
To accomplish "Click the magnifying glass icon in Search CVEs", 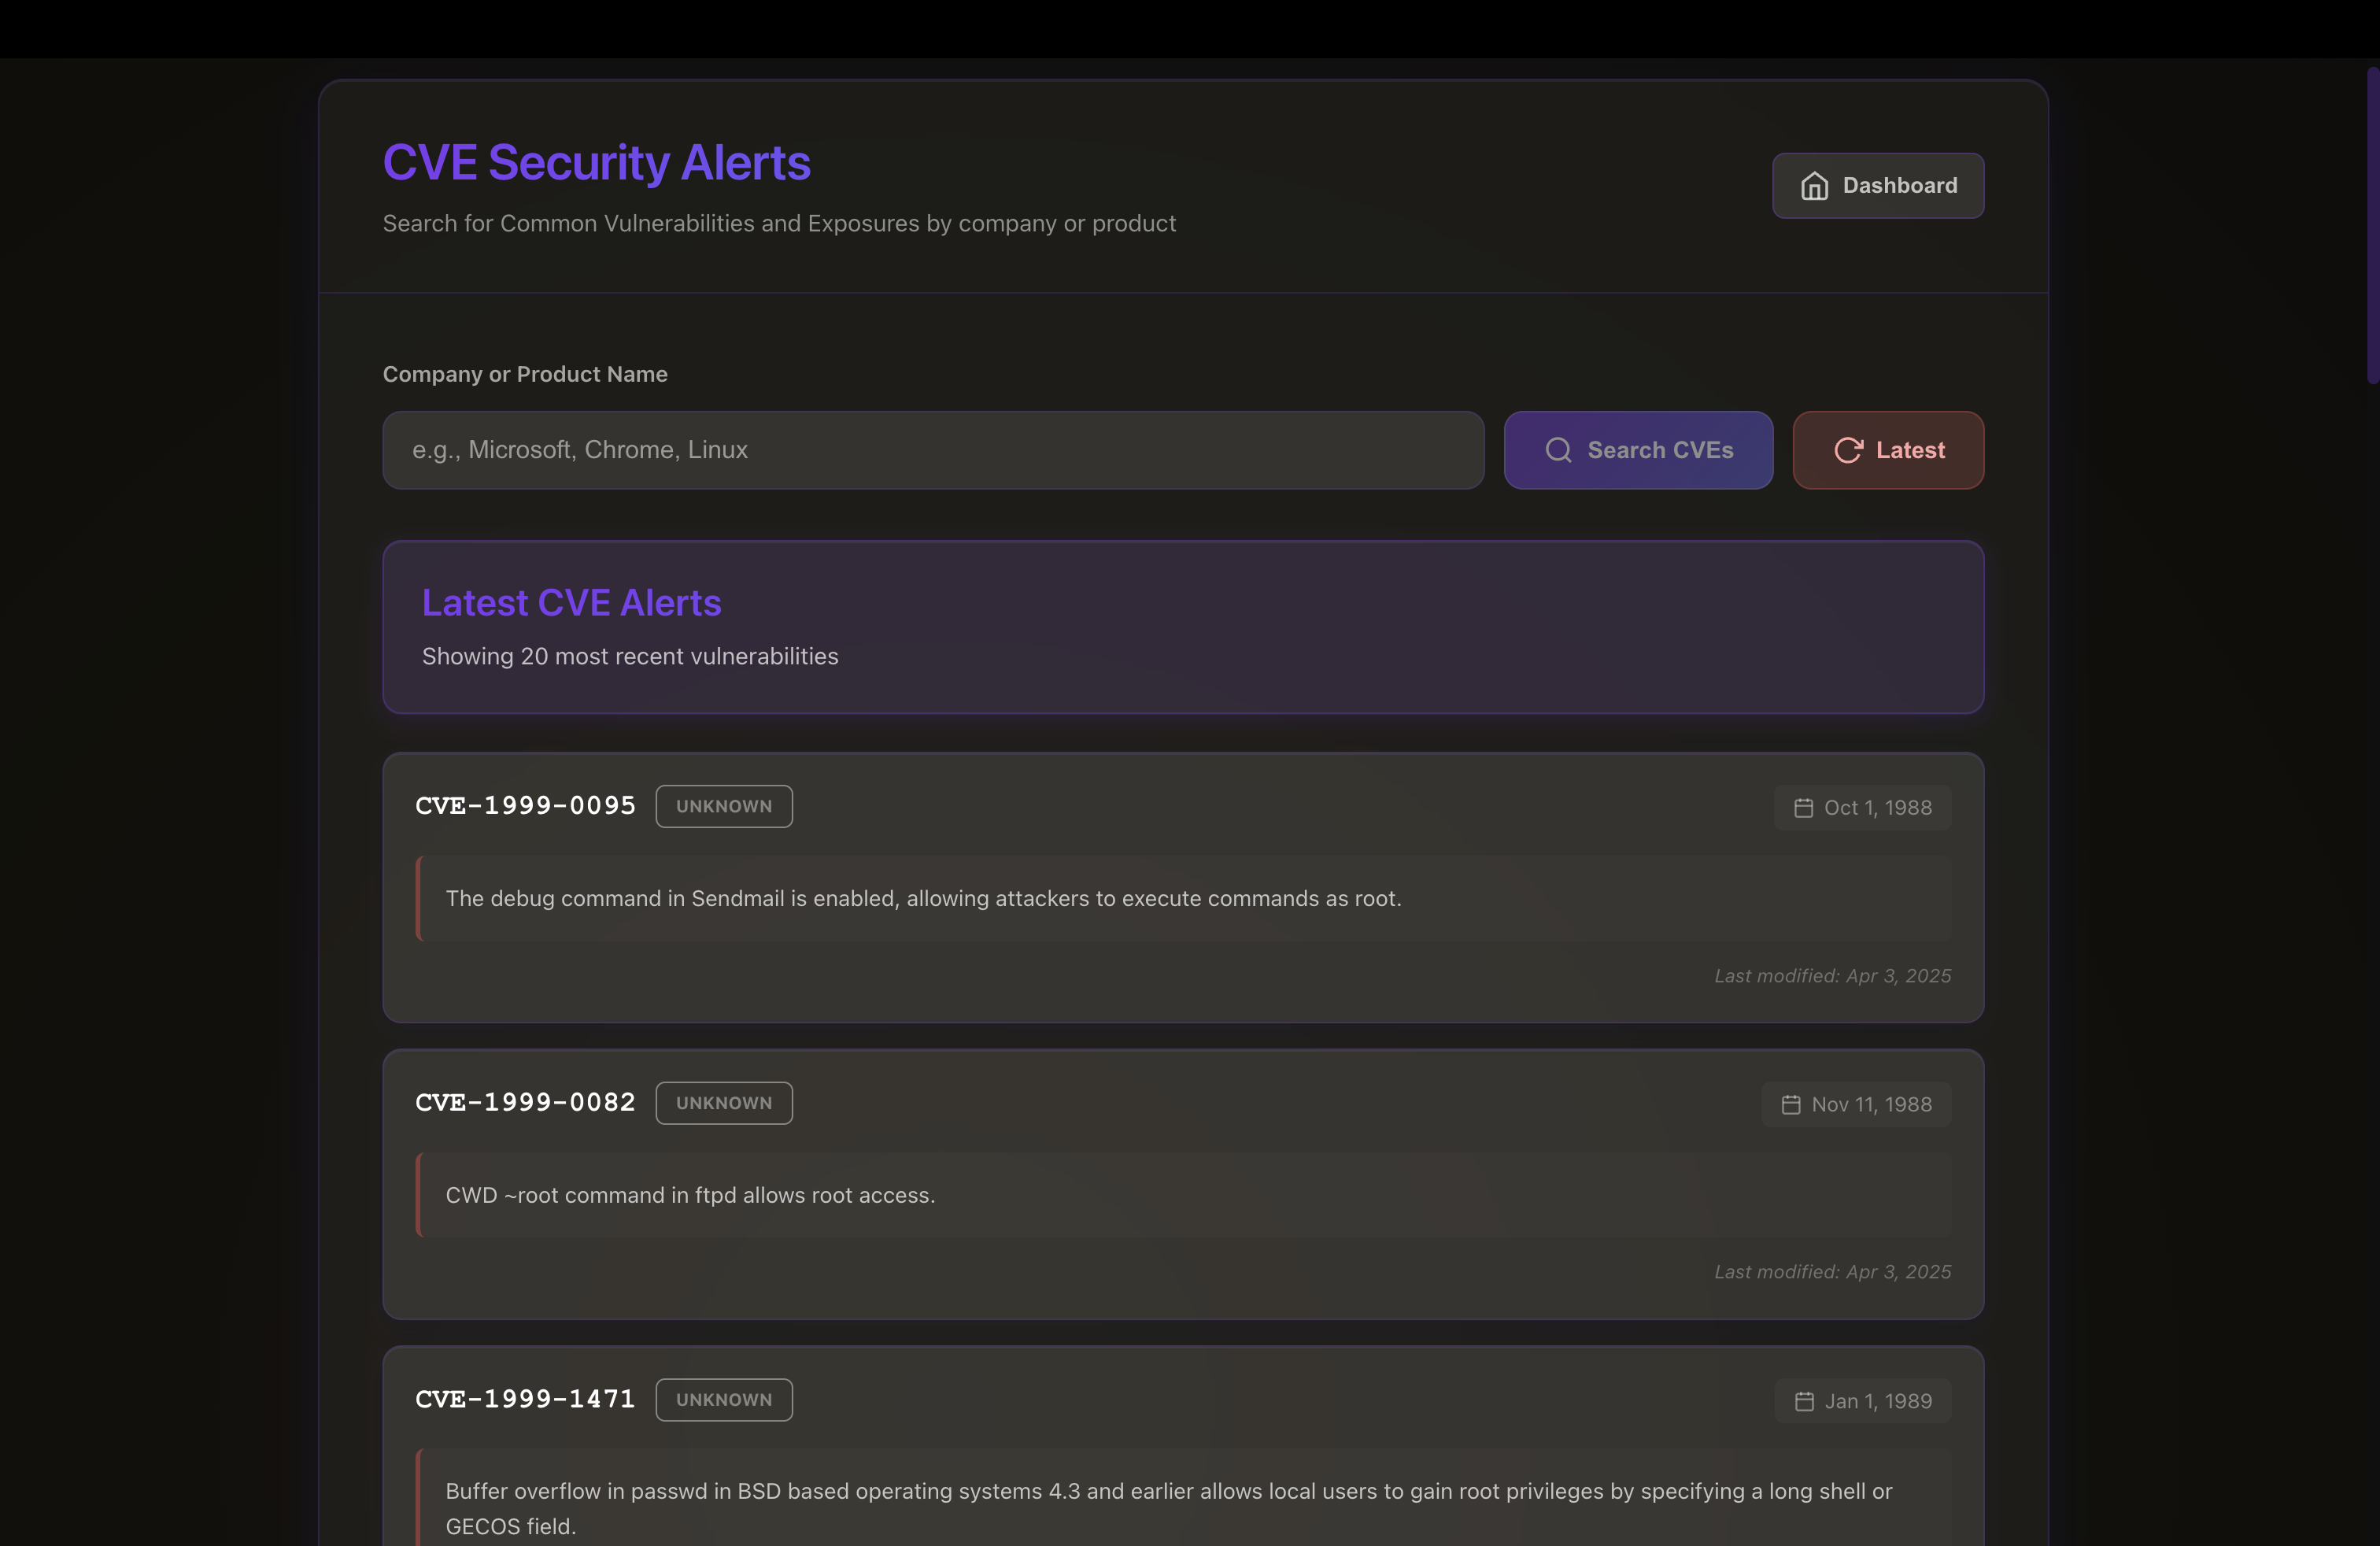I will pos(1558,450).
